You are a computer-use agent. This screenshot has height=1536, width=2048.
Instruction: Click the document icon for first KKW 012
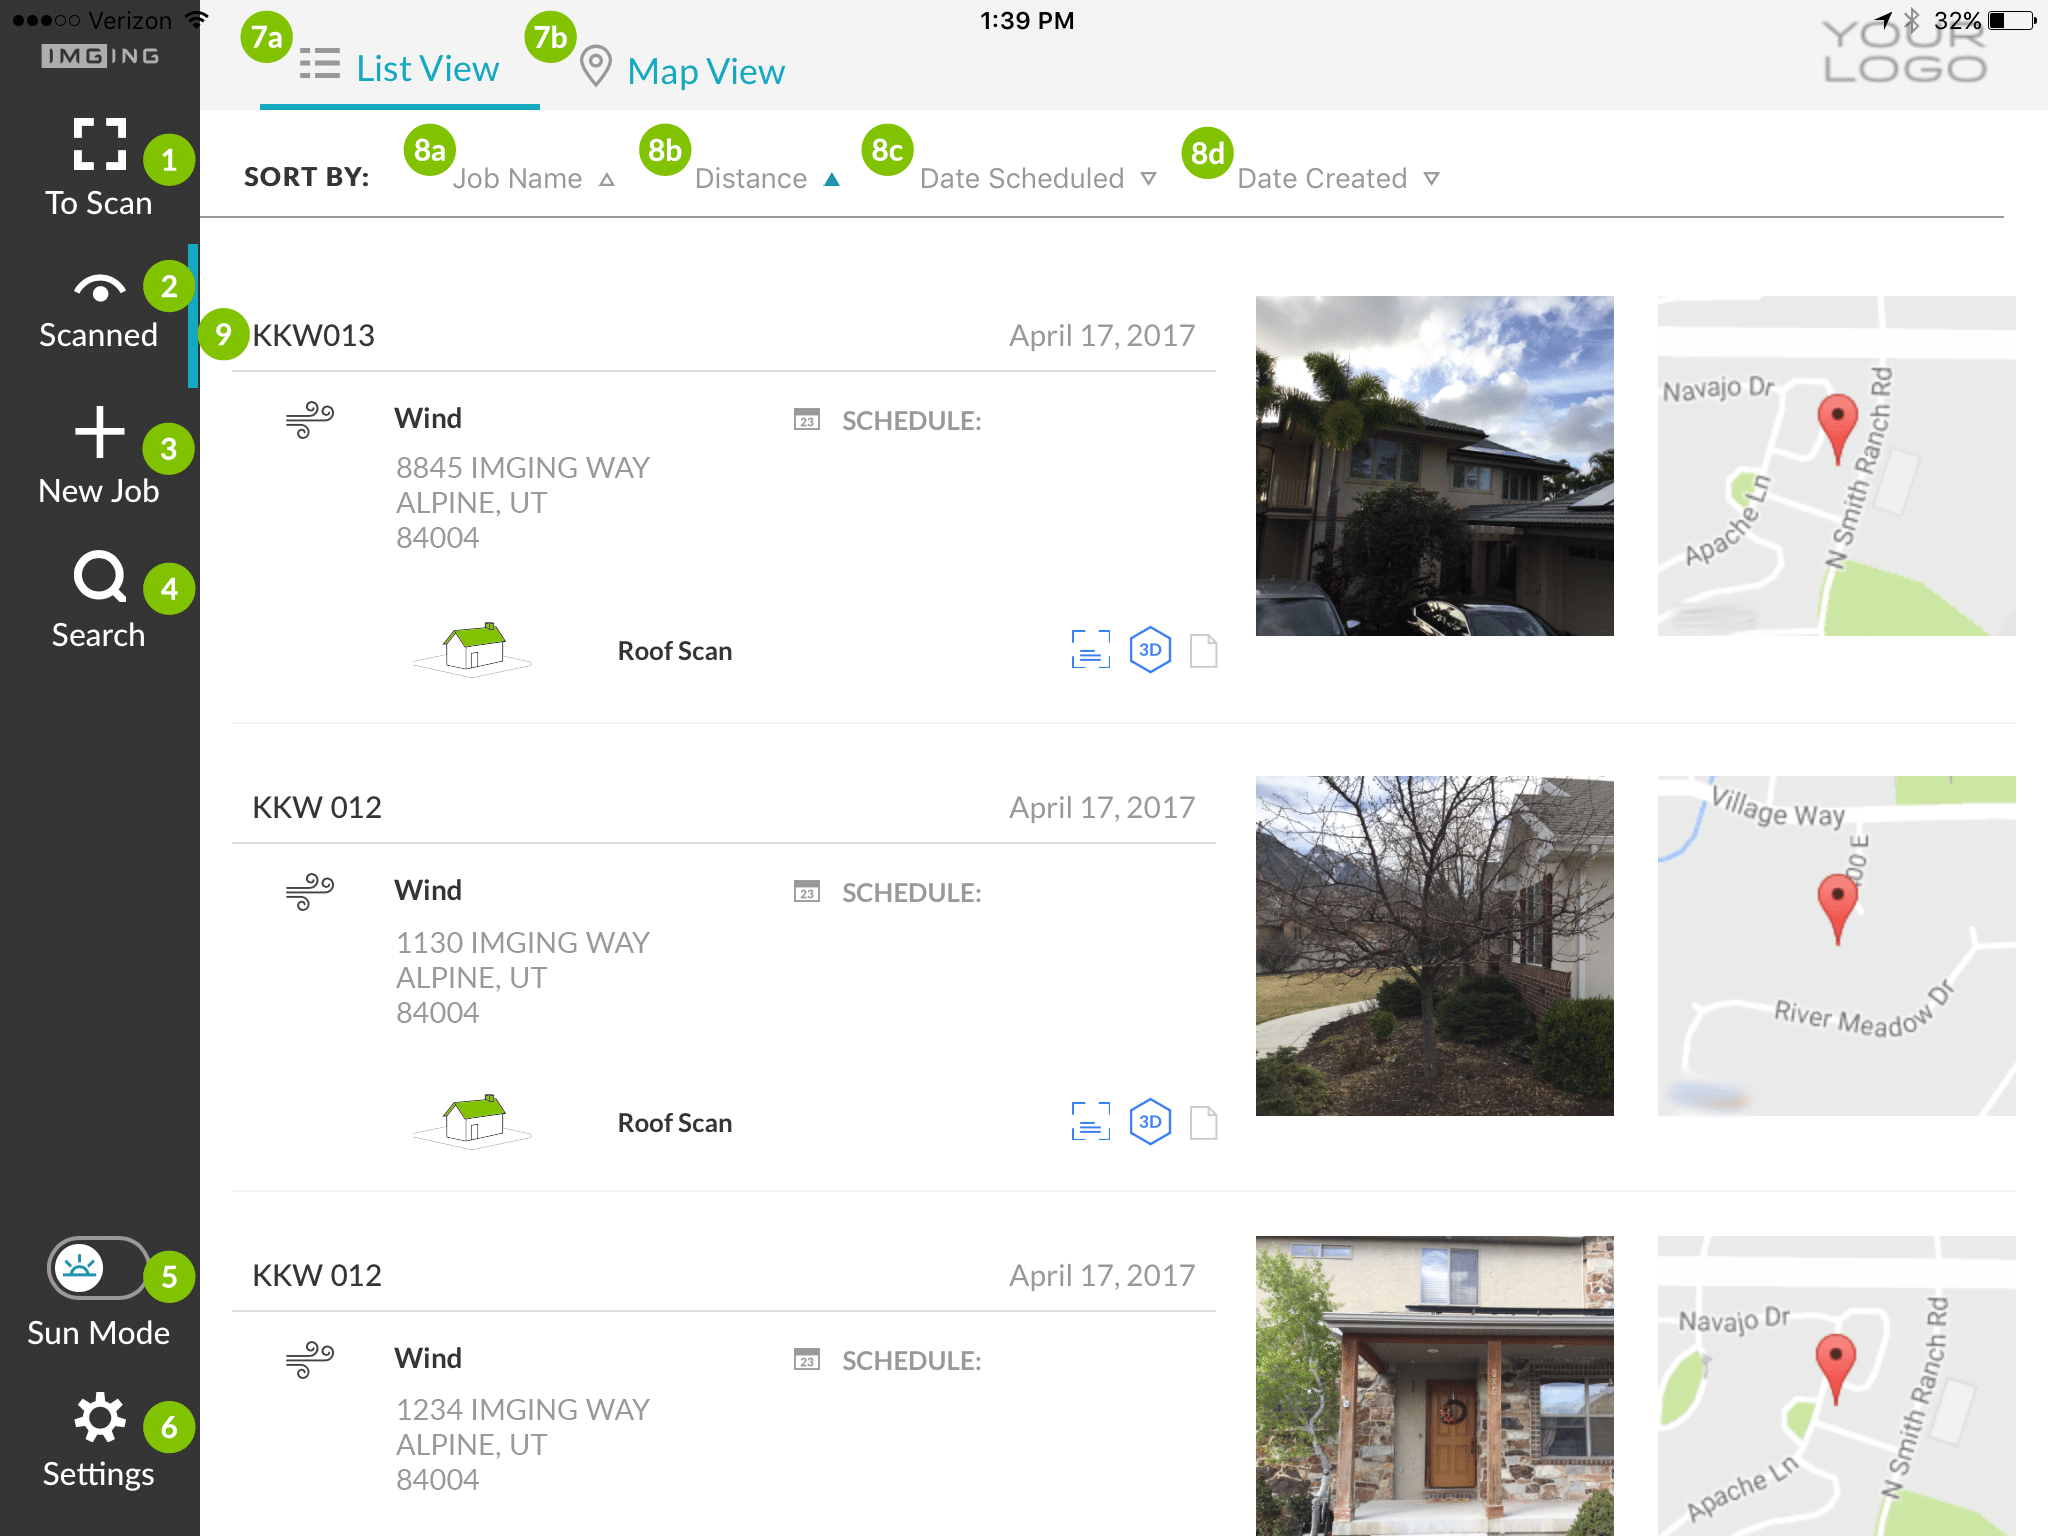pyautogui.click(x=1204, y=1123)
